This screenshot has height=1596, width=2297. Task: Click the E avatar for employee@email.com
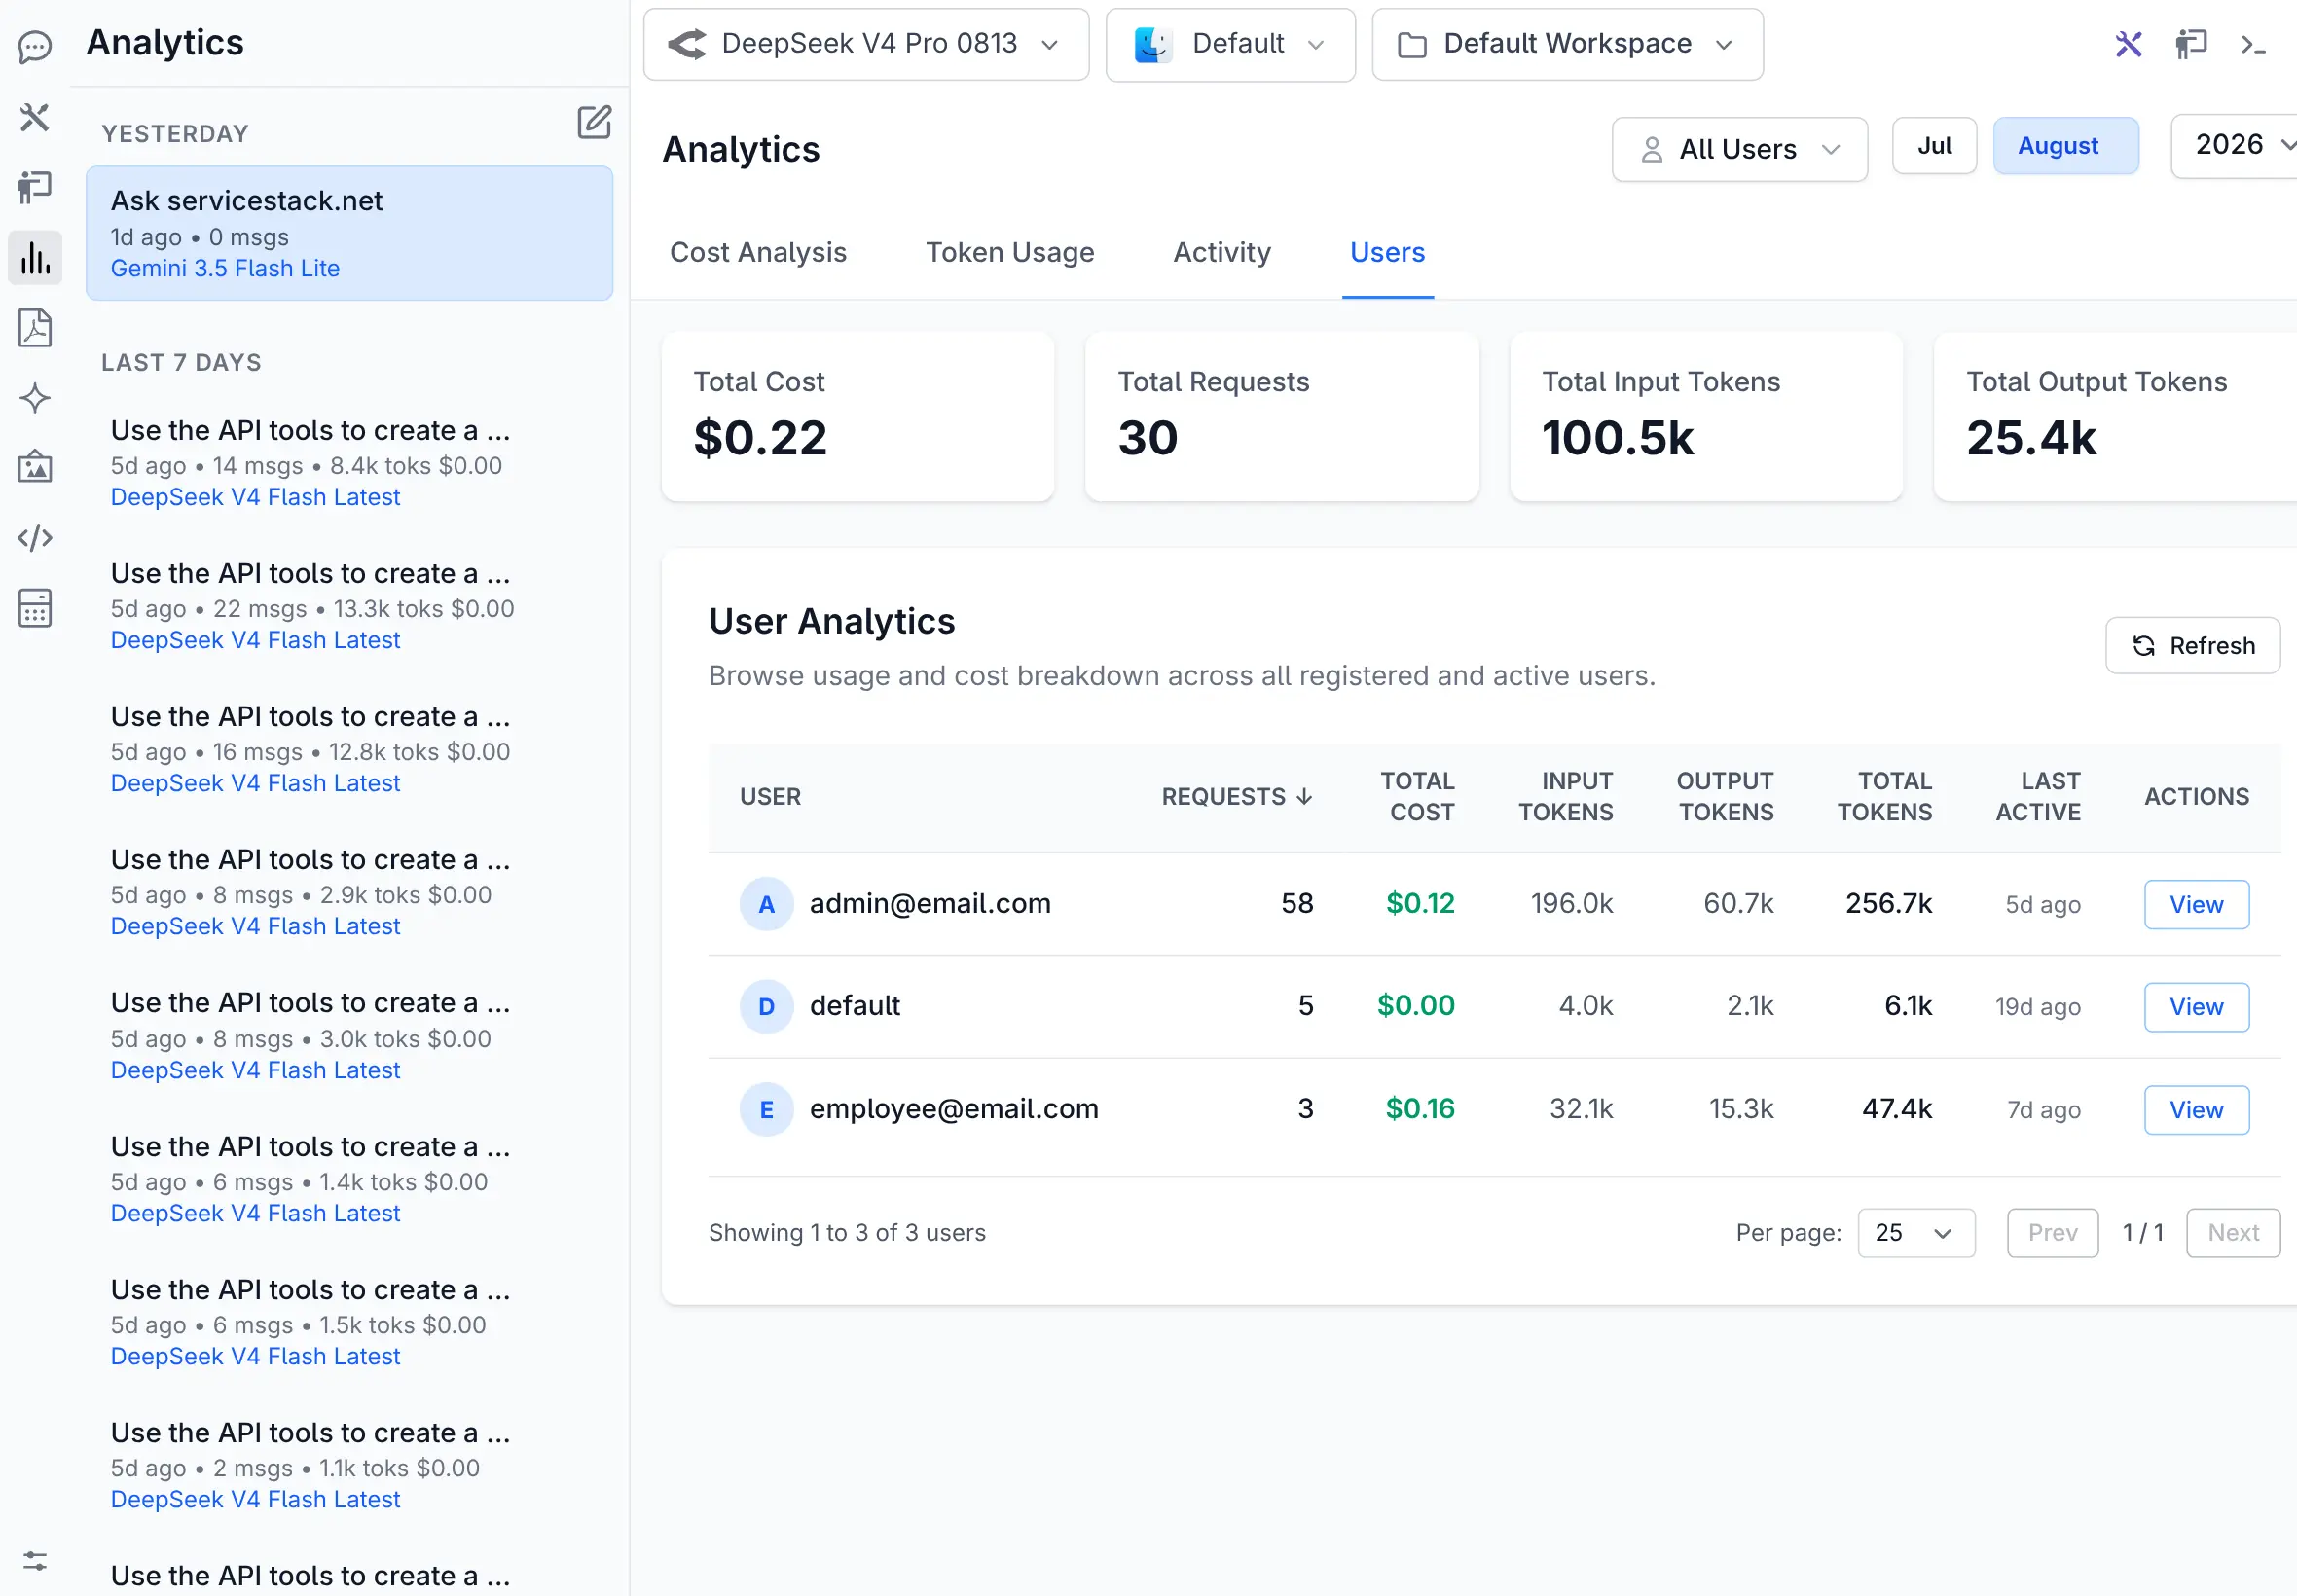pos(766,1109)
